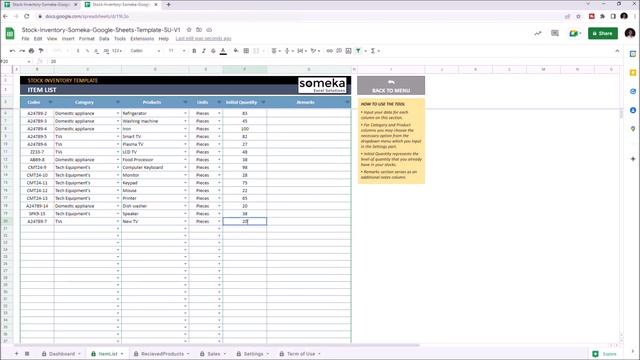Click the Format as percent icon
The image size is (640, 360).
tap(87, 51)
